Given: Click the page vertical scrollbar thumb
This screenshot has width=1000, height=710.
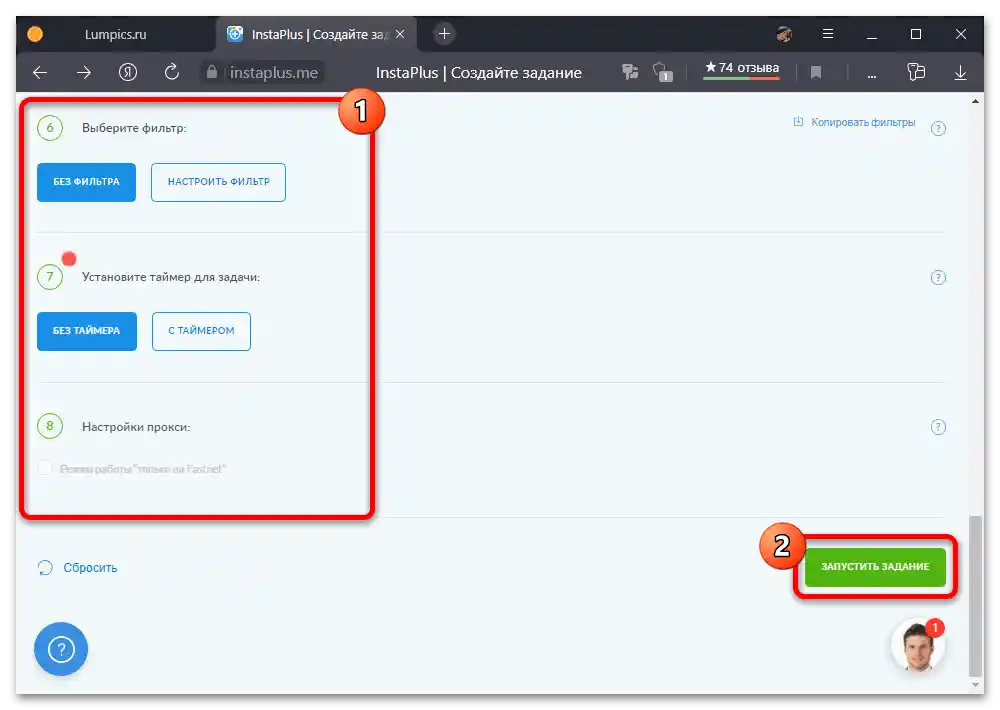Looking at the screenshot, I should click(x=975, y=595).
